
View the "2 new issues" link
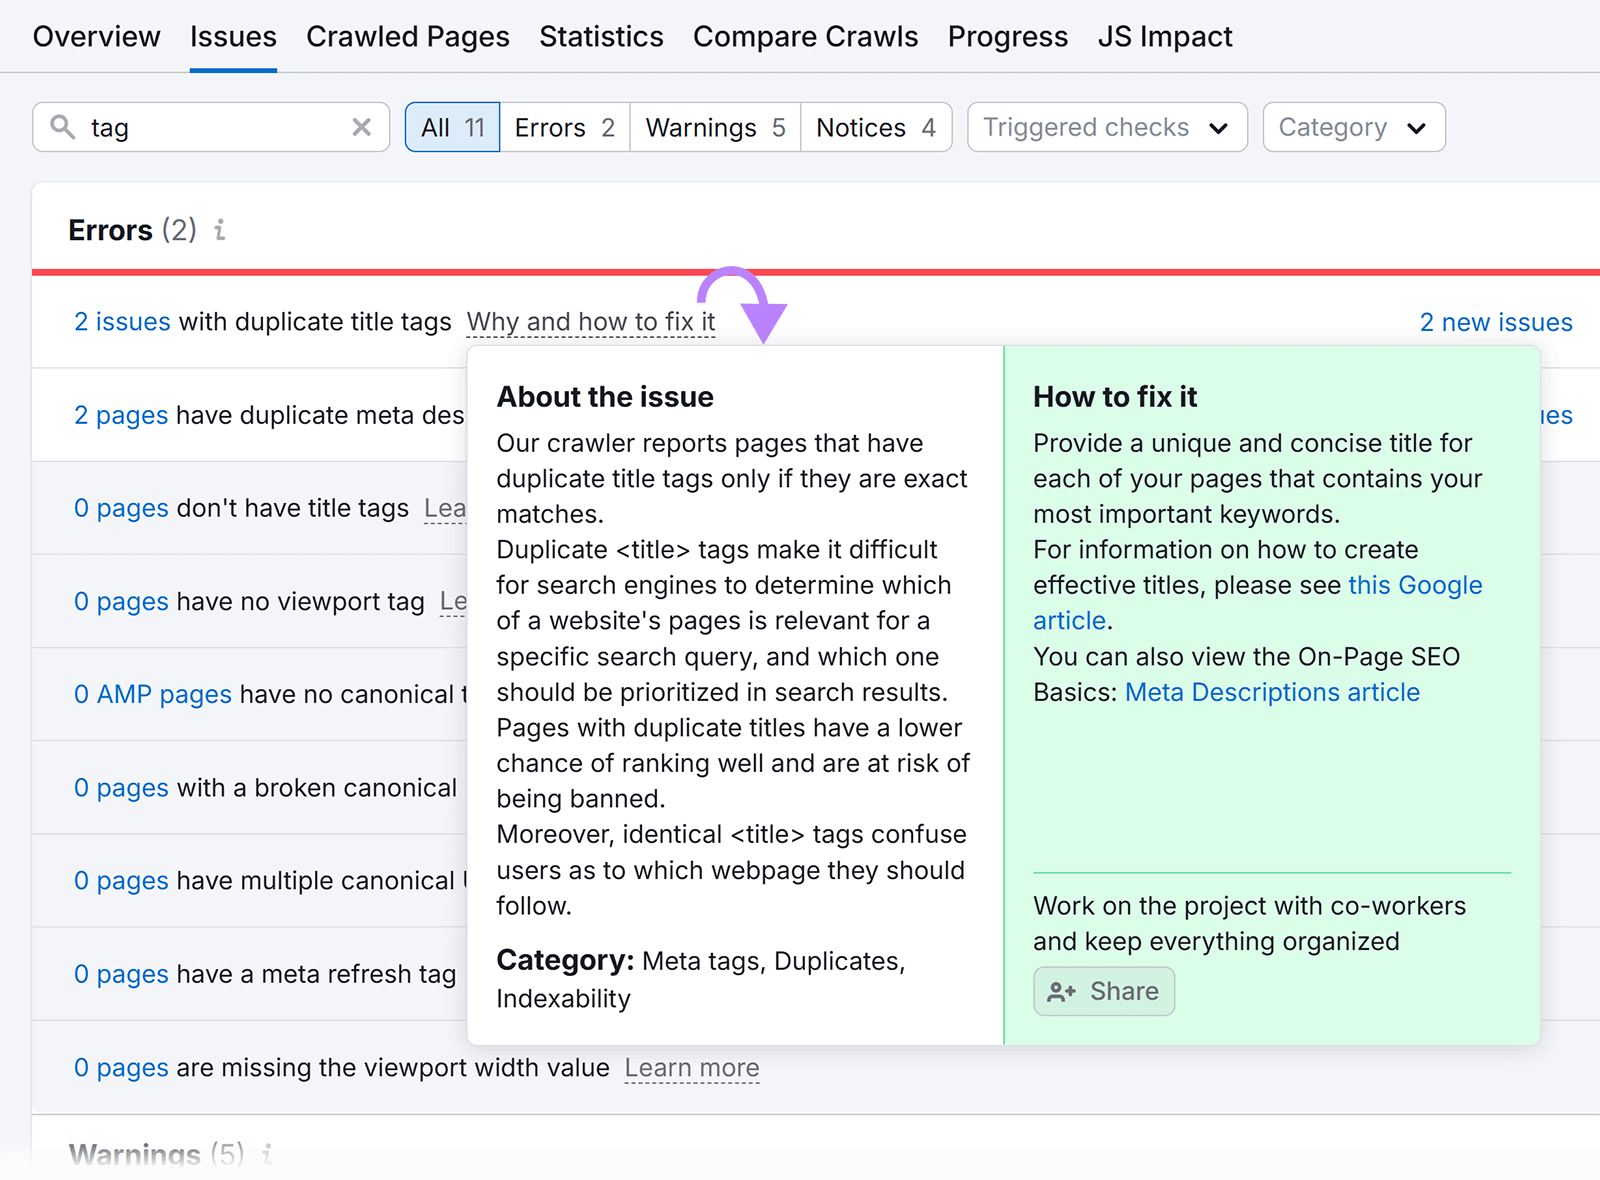(x=1495, y=321)
